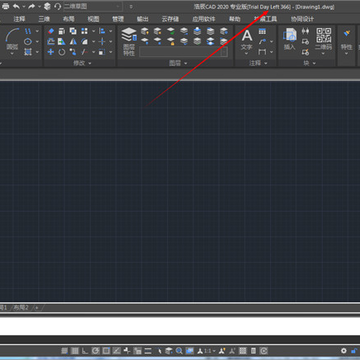The width and height of the screenshot is (360, 360).
Task: Open the 帮助 ribbon tab
Action: pos(234,19)
